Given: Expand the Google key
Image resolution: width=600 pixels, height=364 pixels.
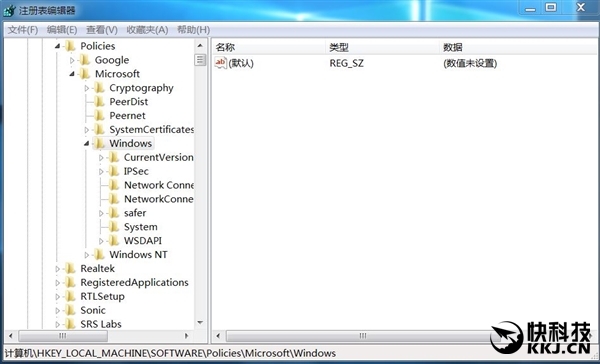Looking at the screenshot, I should click(x=72, y=60).
